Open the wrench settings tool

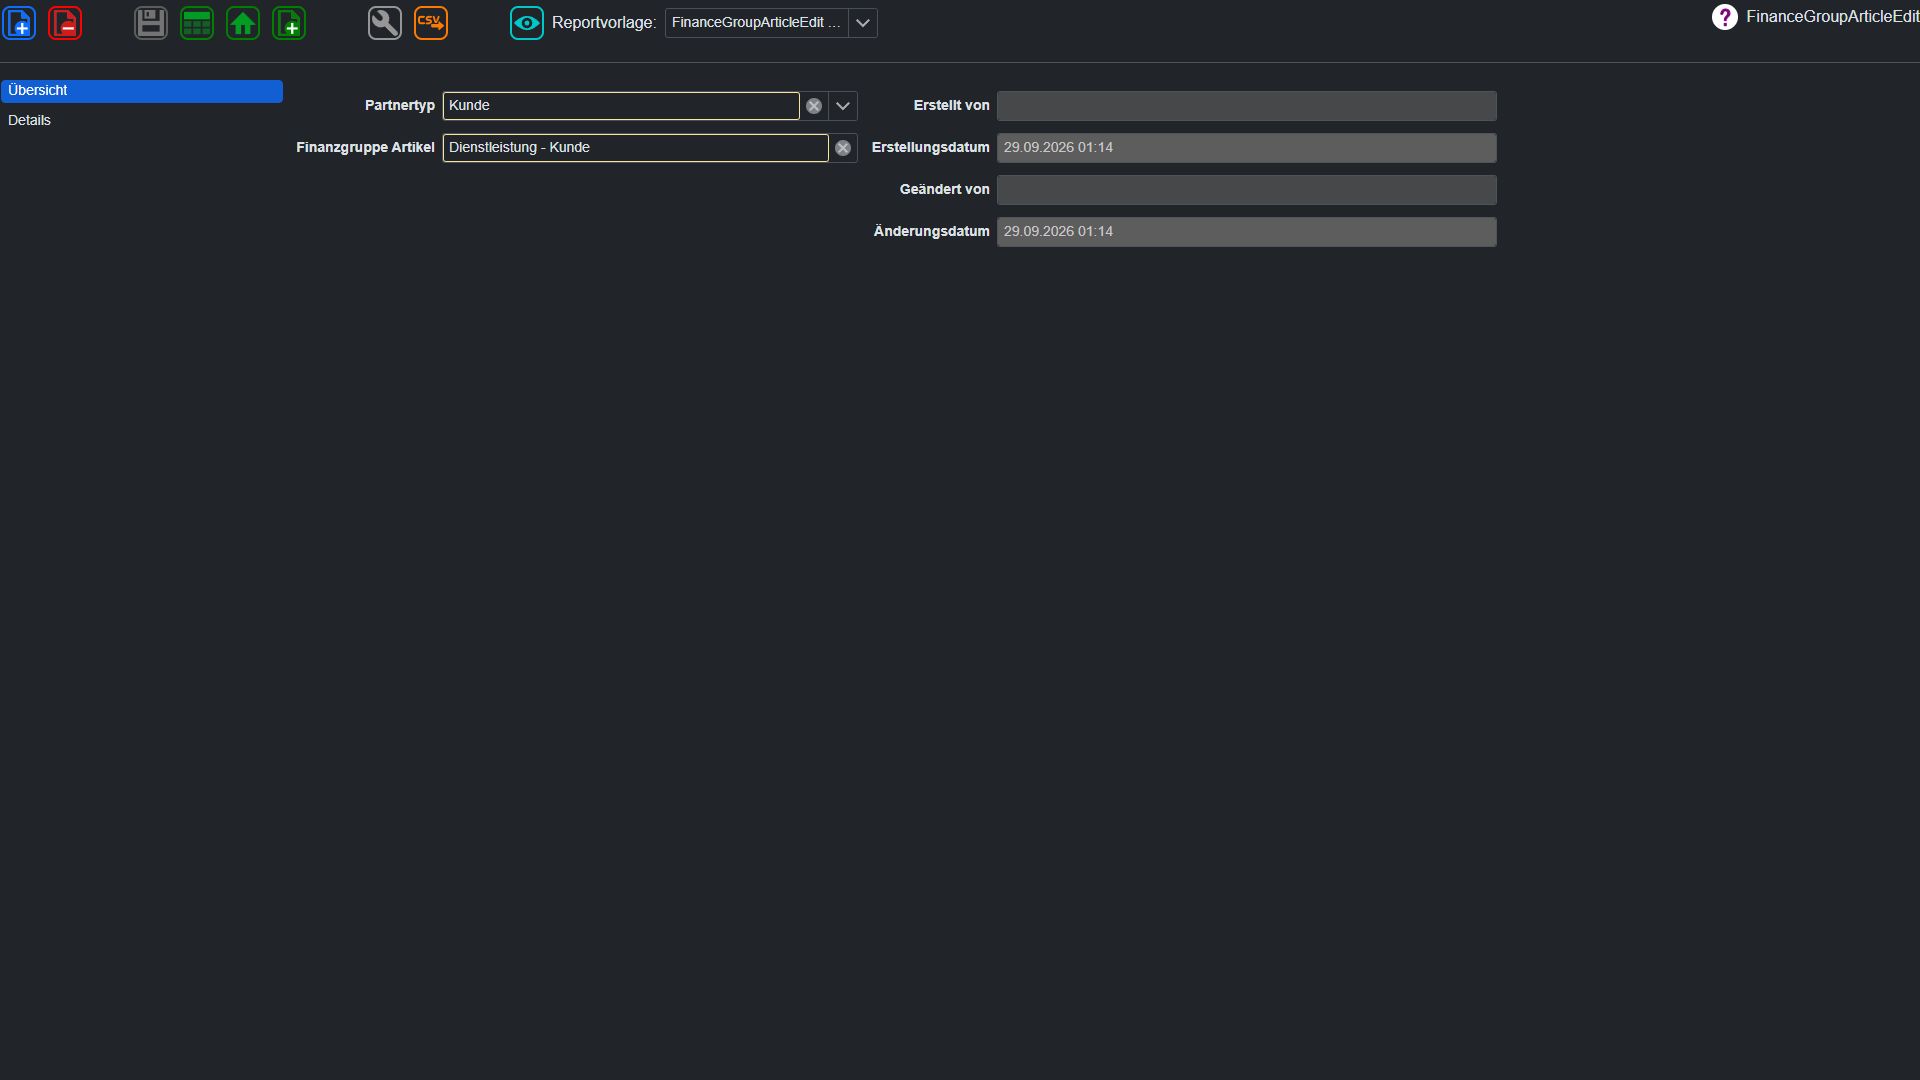coord(385,23)
